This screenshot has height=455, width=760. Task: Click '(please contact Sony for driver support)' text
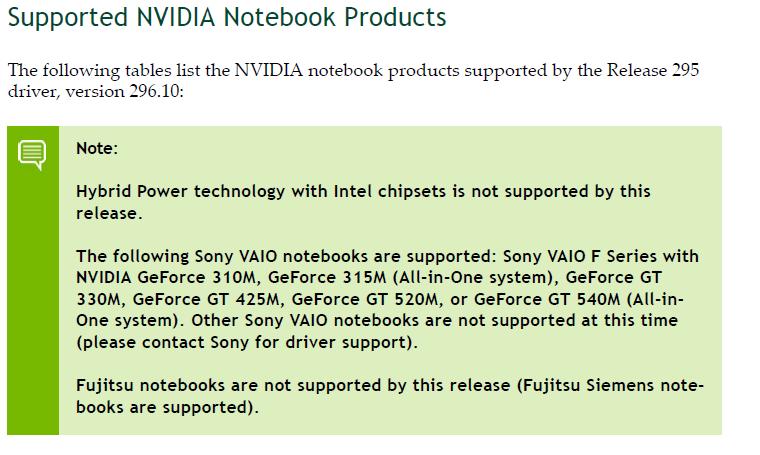(246, 342)
